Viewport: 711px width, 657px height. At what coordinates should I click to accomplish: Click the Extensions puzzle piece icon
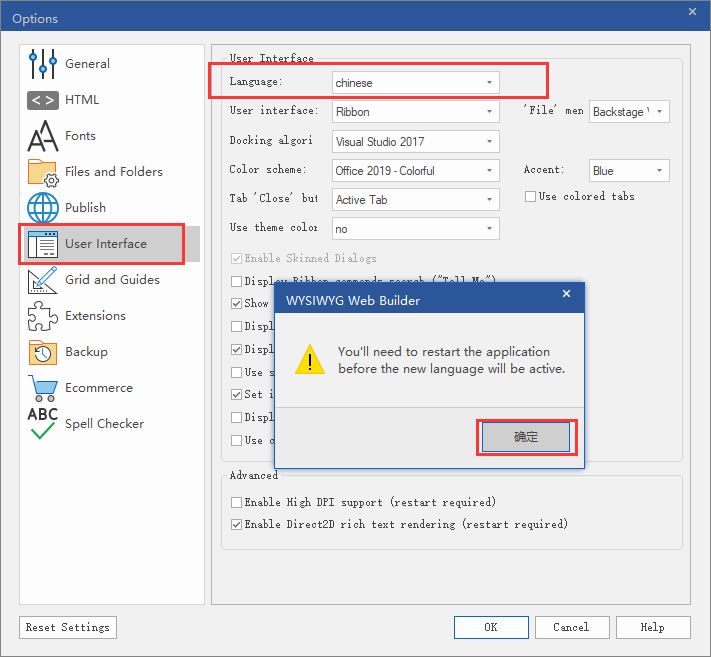43,316
